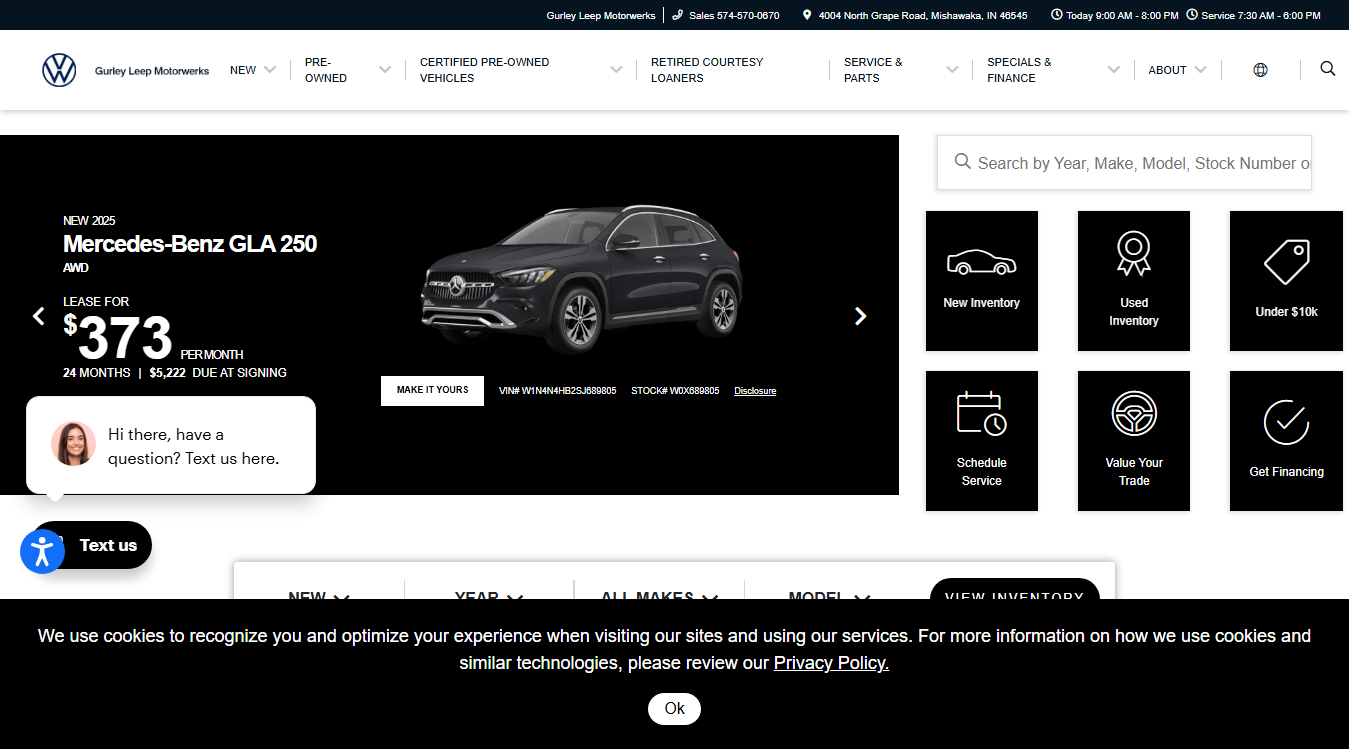Open RETIRED COURTESY LOANERS menu item

tap(707, 70)
